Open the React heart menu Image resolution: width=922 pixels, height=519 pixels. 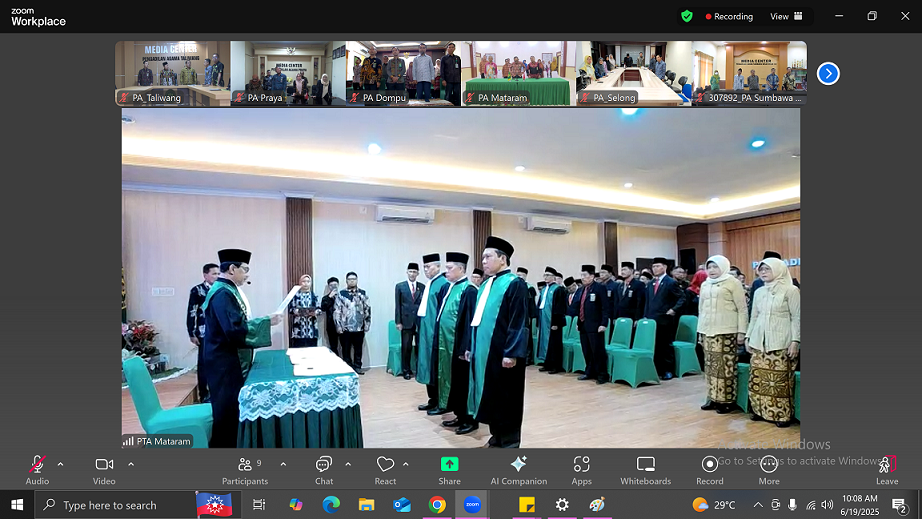(385, 470)
